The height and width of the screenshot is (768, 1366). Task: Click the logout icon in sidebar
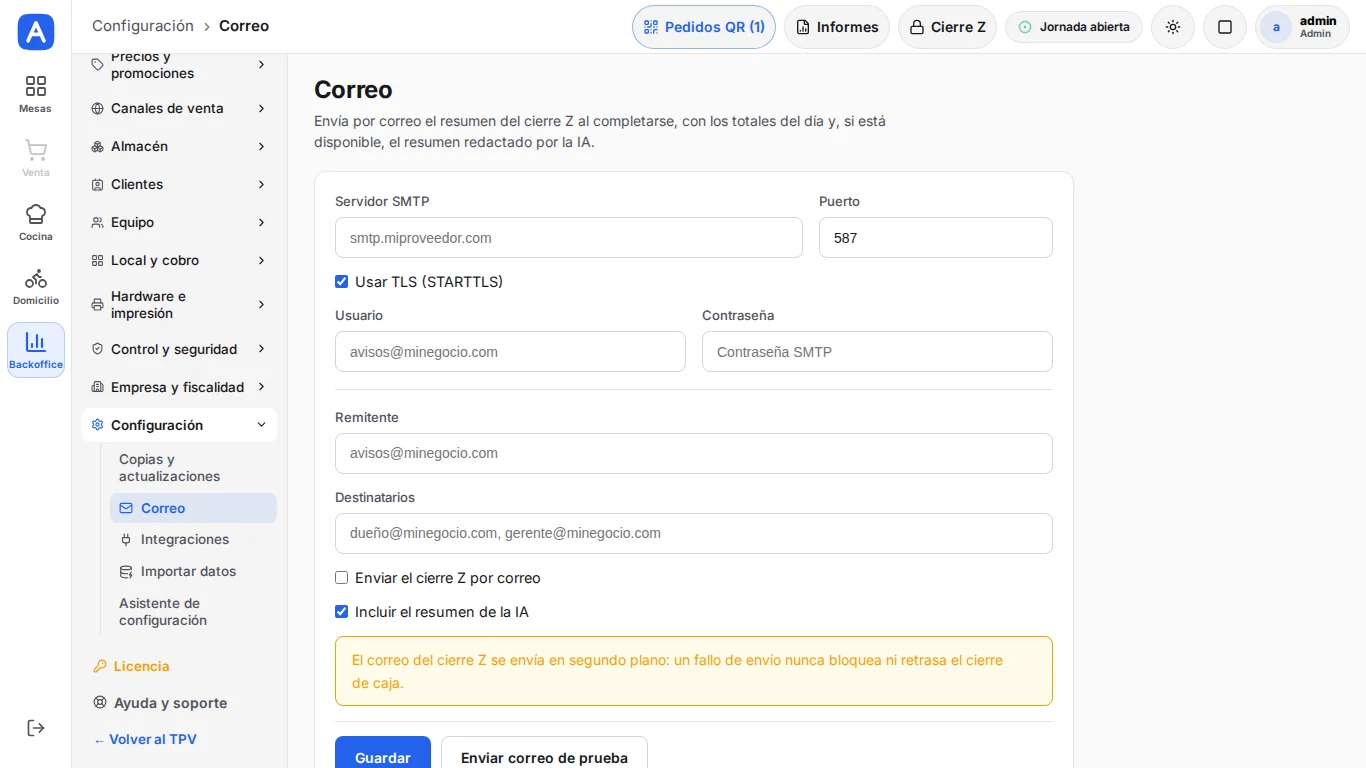pyautogui.click(x=36, y=728)
